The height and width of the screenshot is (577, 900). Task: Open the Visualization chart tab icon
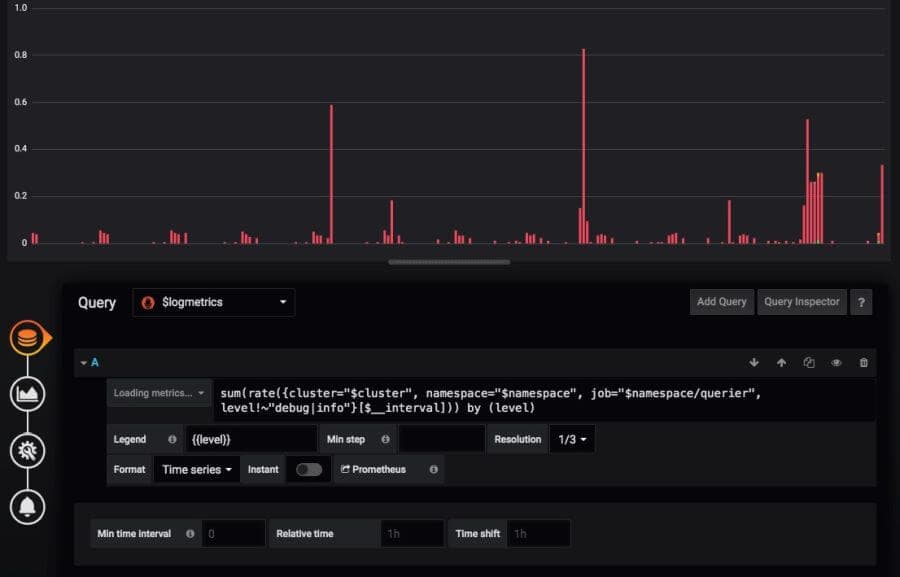point(28,394)
